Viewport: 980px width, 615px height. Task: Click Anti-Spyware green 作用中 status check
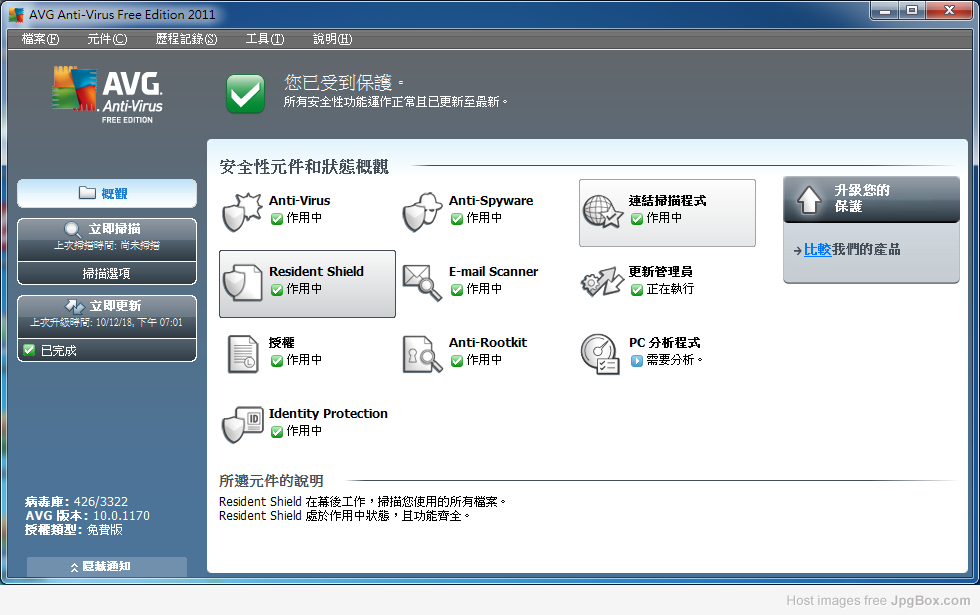coord(457,219)
